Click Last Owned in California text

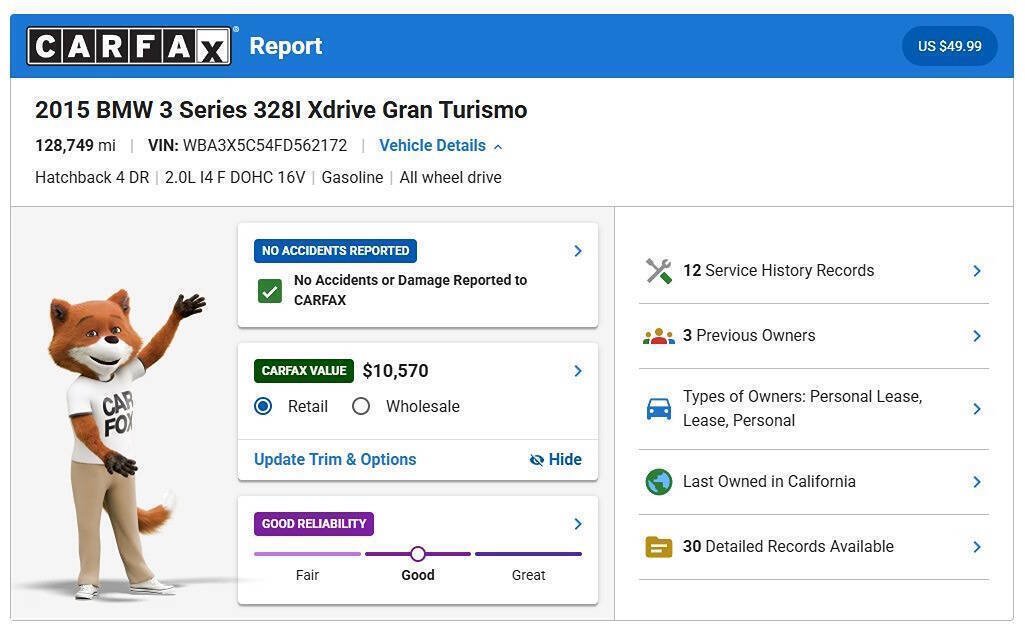click(769, 482)
